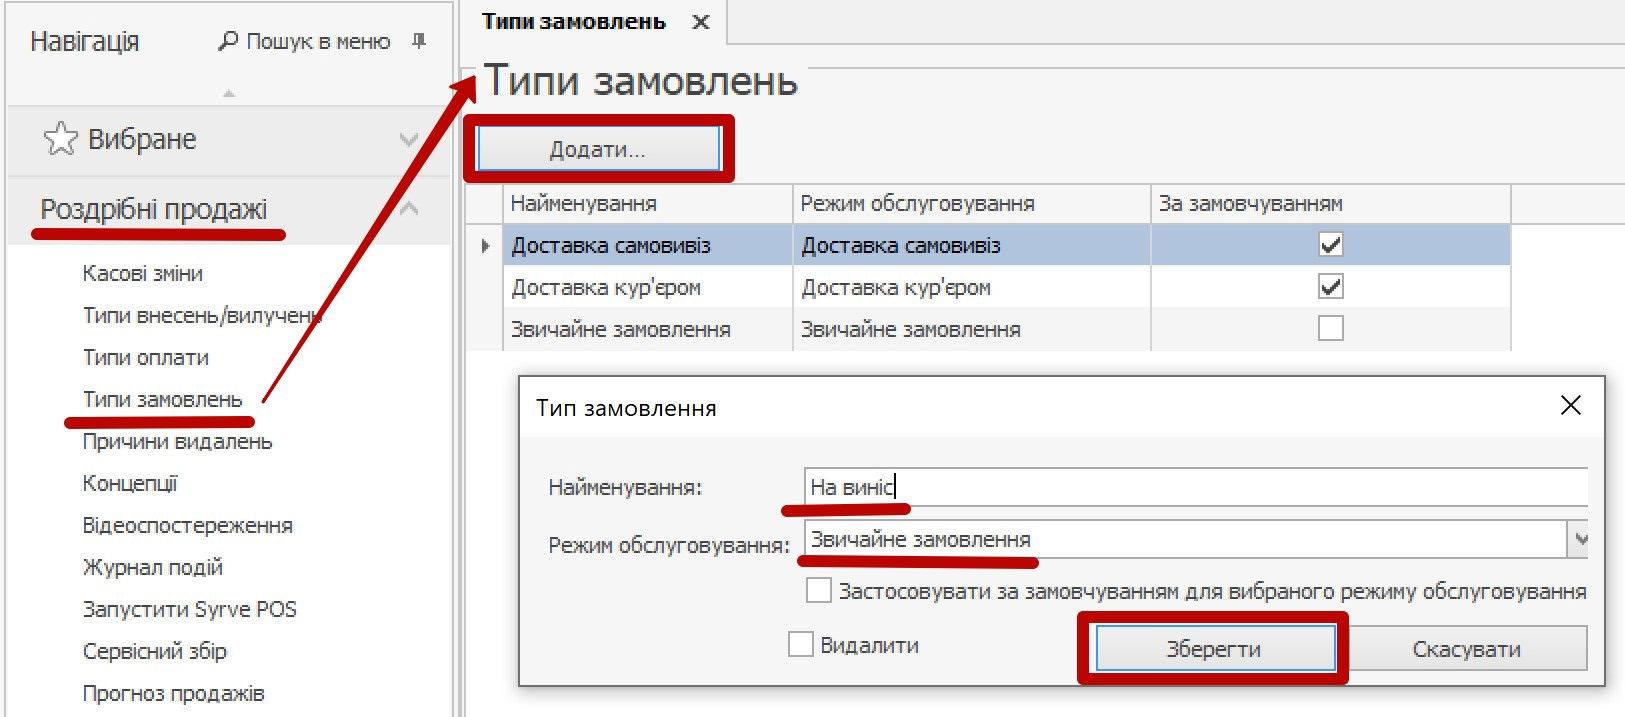This screenshot has width=1625, height=717.
Task: Uncheck default checkbox for Доставка самовивіз
Action: point(1330,245)
